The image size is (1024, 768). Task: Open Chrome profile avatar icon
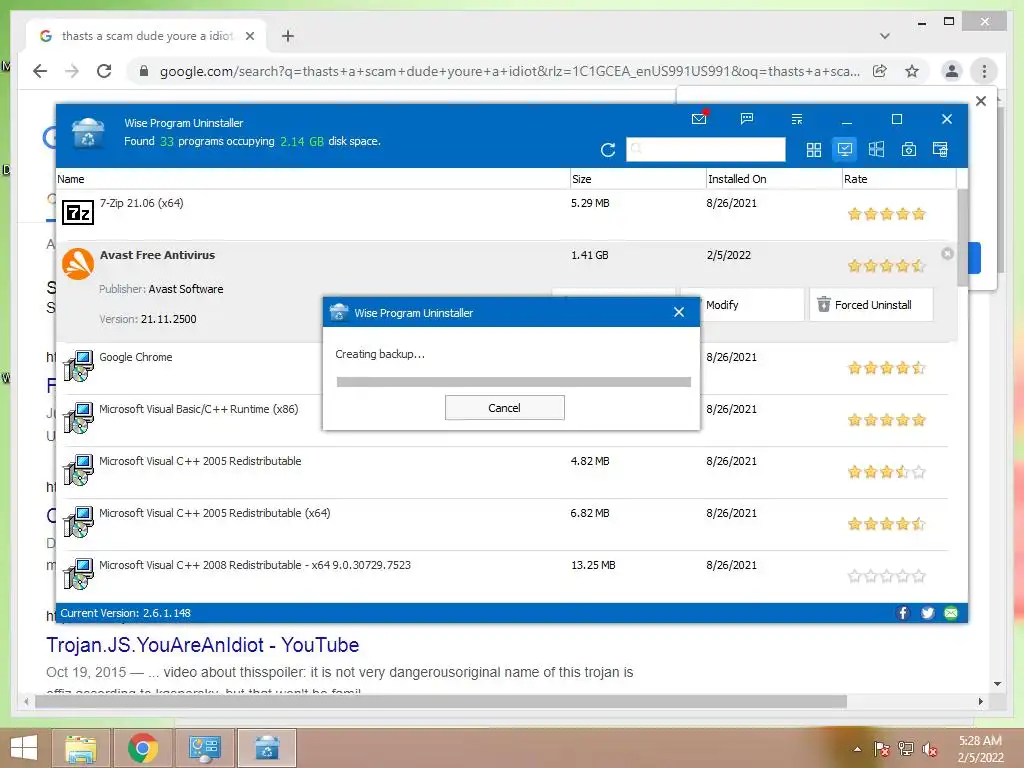click(x=952, y=71)
